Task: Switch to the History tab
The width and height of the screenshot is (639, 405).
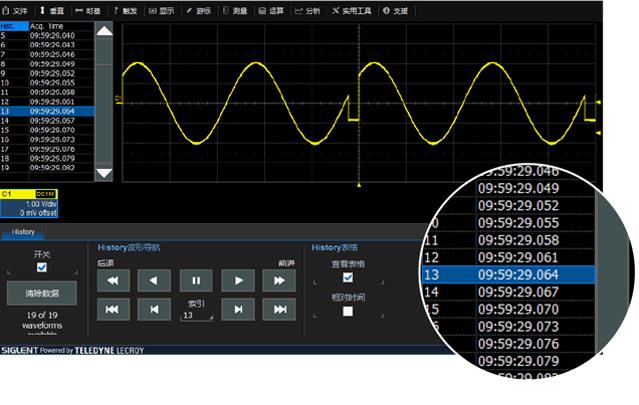Action: click(23, 232)
